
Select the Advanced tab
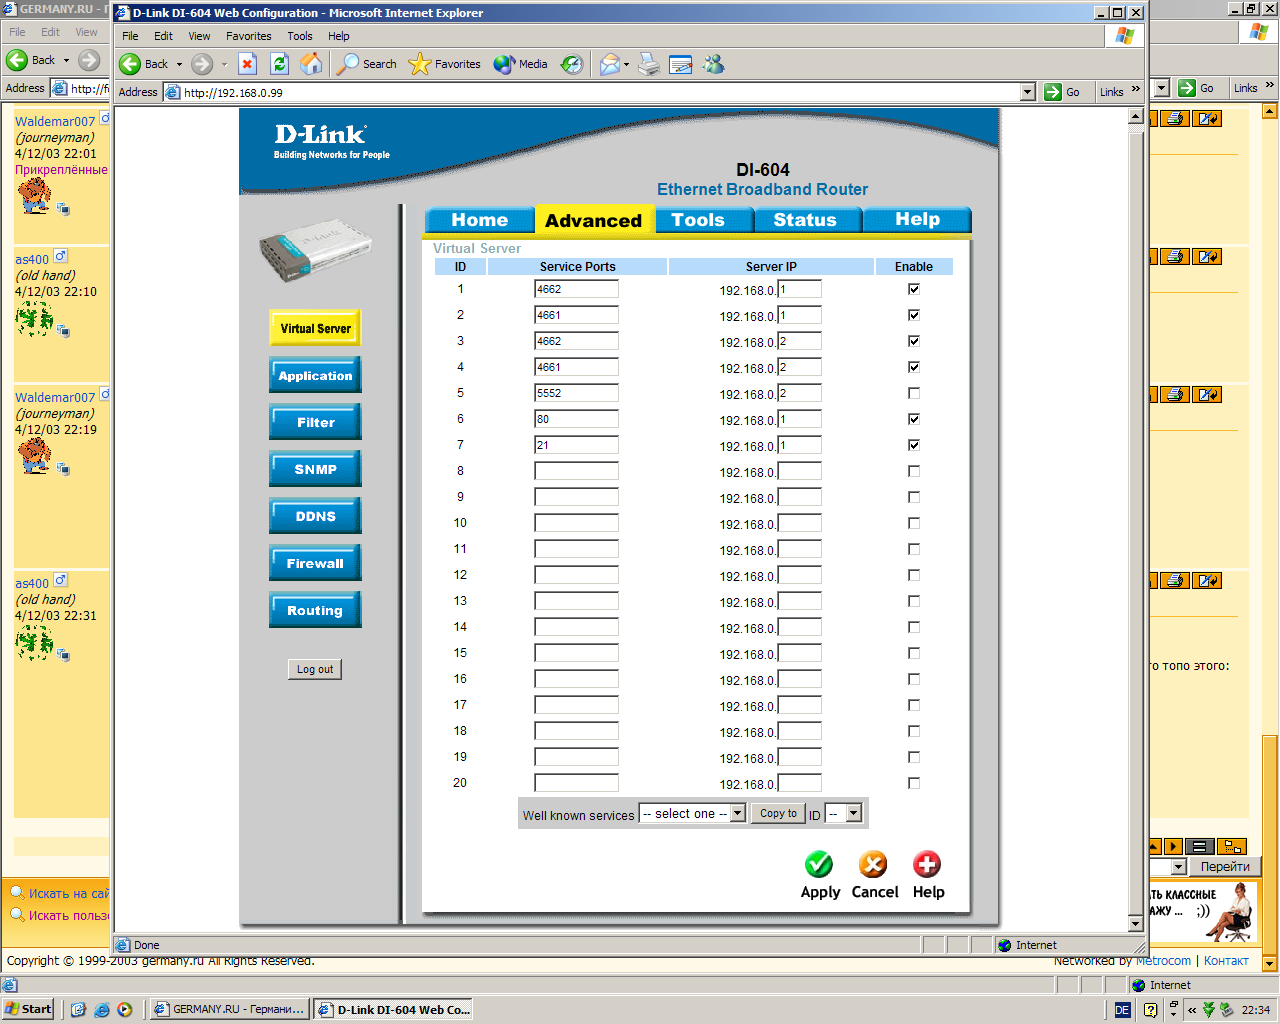(594, 220)
